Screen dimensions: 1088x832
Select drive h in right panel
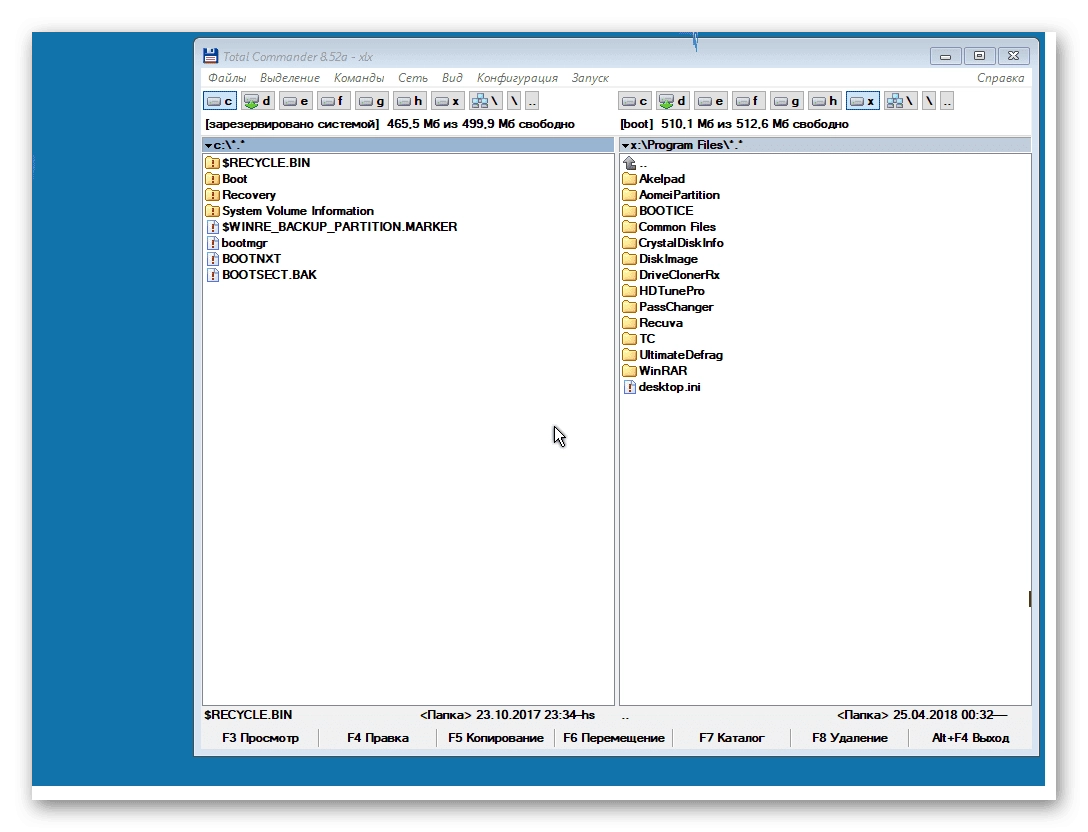pos(825,101)
